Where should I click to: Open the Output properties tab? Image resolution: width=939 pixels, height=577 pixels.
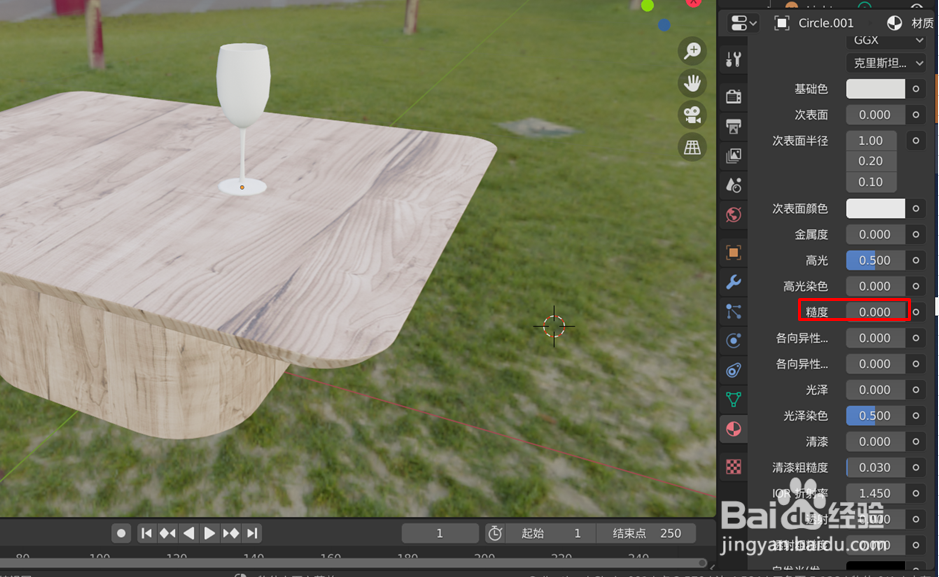(x=734, y=125)
